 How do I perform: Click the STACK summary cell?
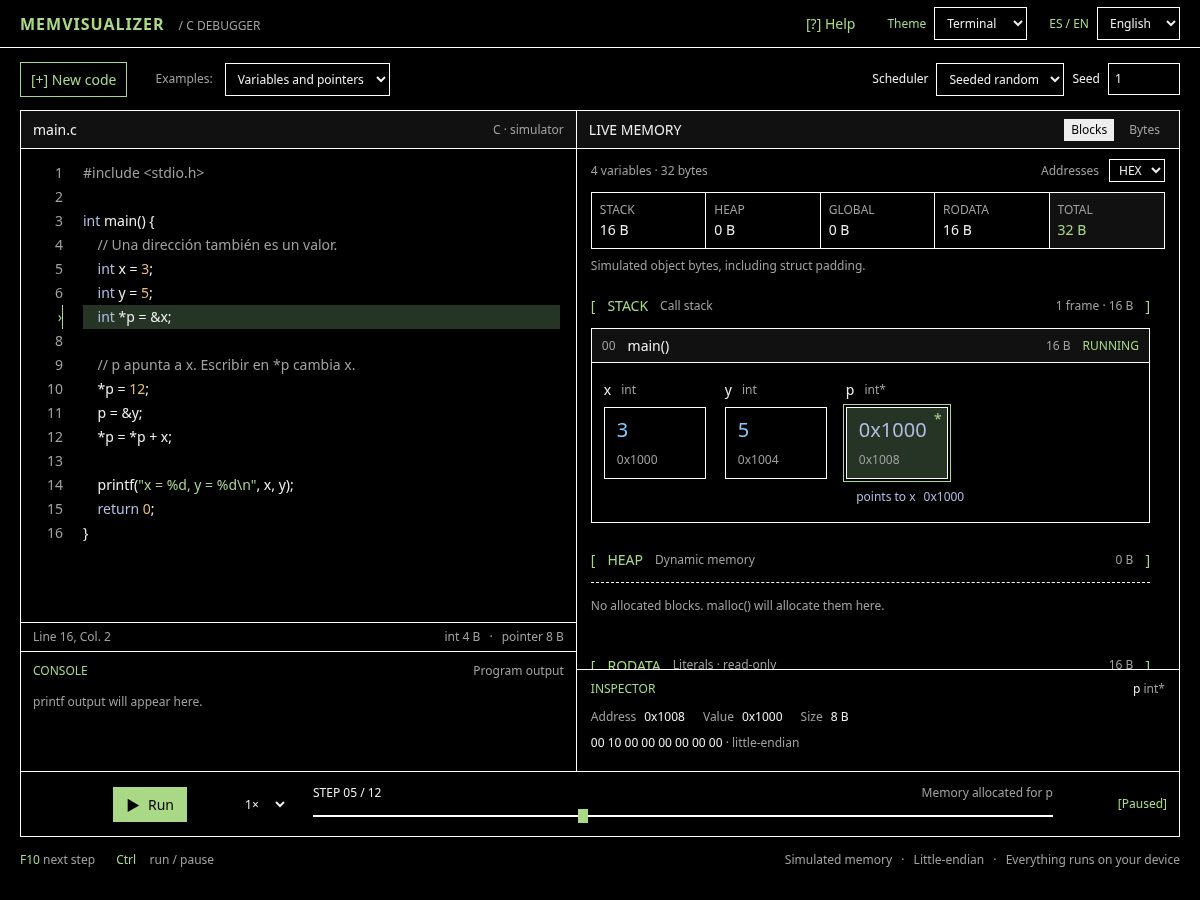coord(649,220)
